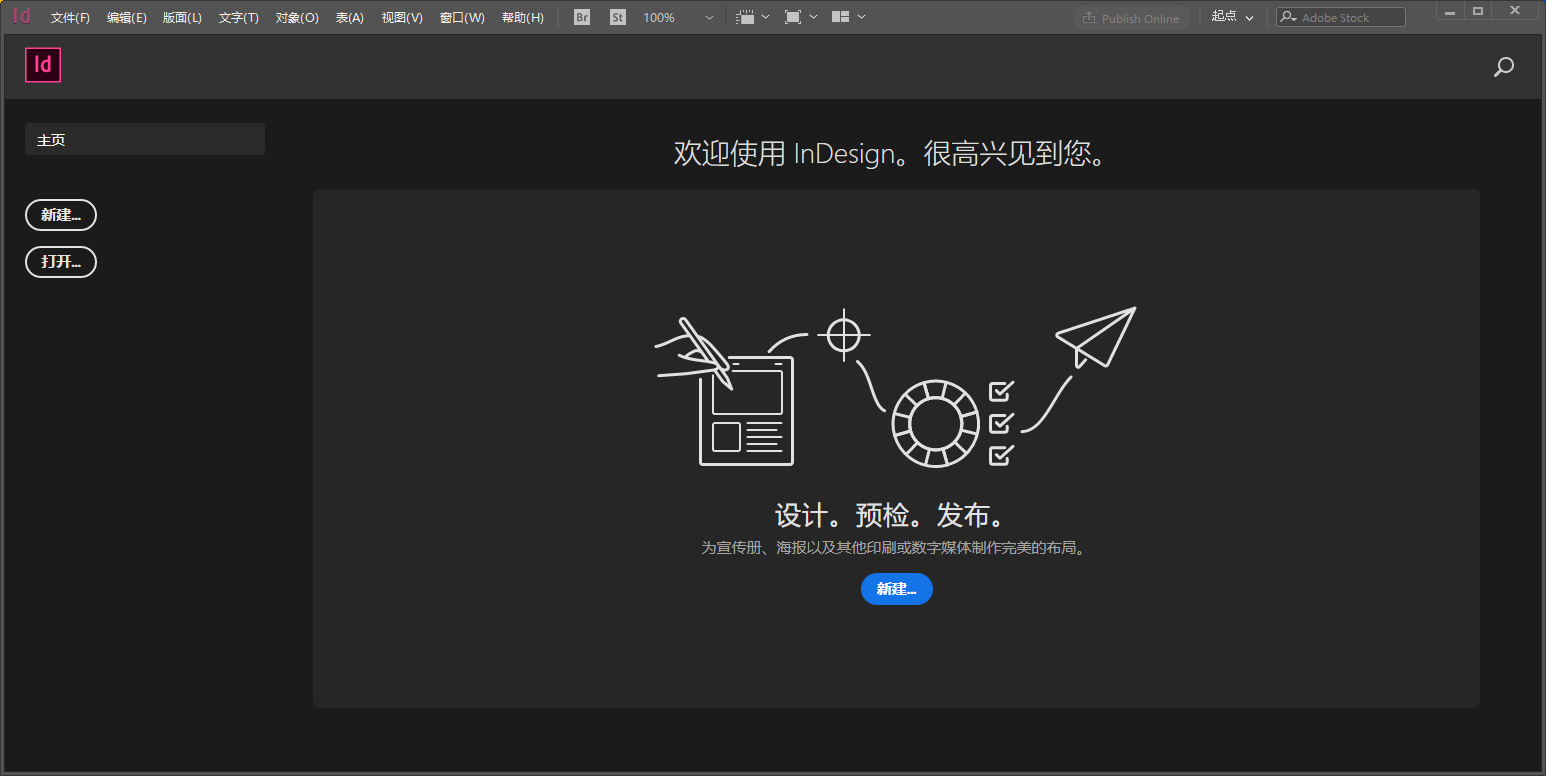The height and width of the screenshot is (776, 1546).
Task: Click the sidebar 新建 button
Action: click(x=60, y=215)
